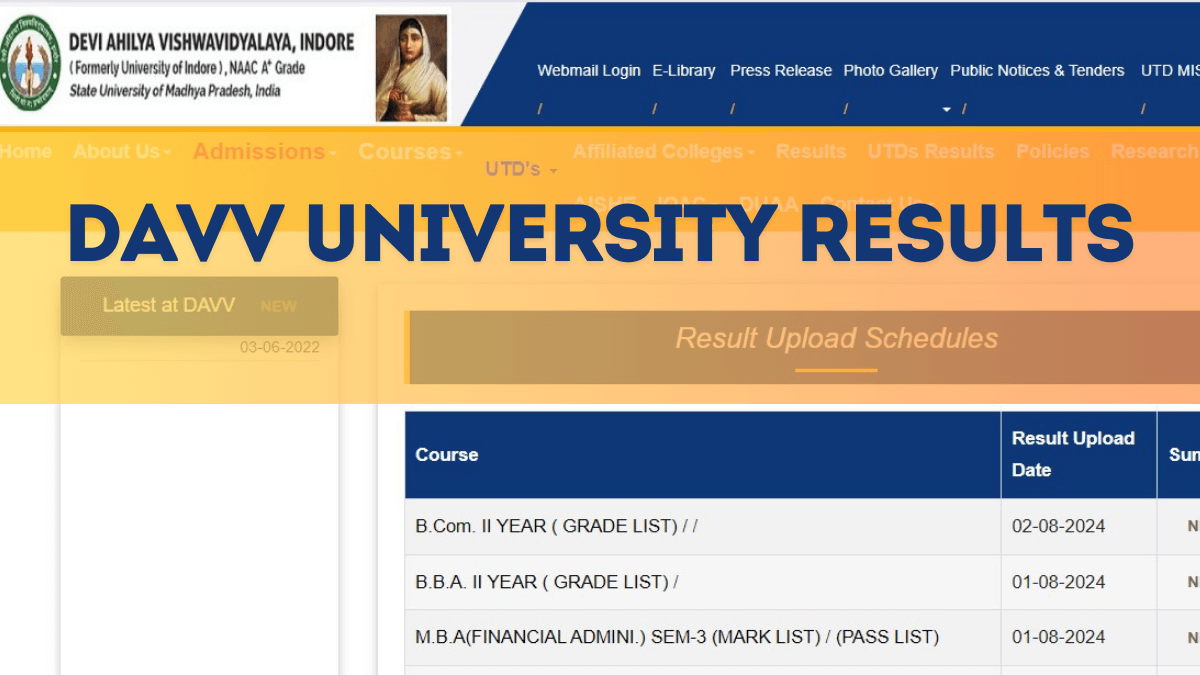The width and height of the screenshot is (1200, 675).
Task: Click the DAVV University Results banner title
Action: tap(601, 232)
